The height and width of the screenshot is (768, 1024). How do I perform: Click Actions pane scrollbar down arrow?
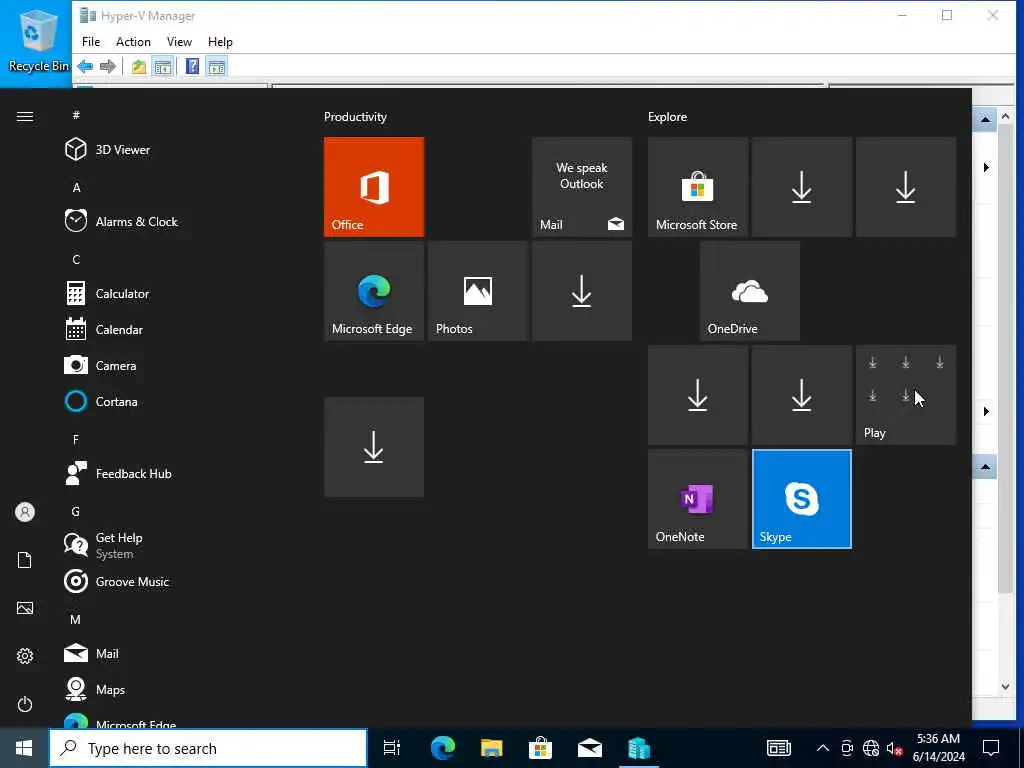coord(1005,687)
